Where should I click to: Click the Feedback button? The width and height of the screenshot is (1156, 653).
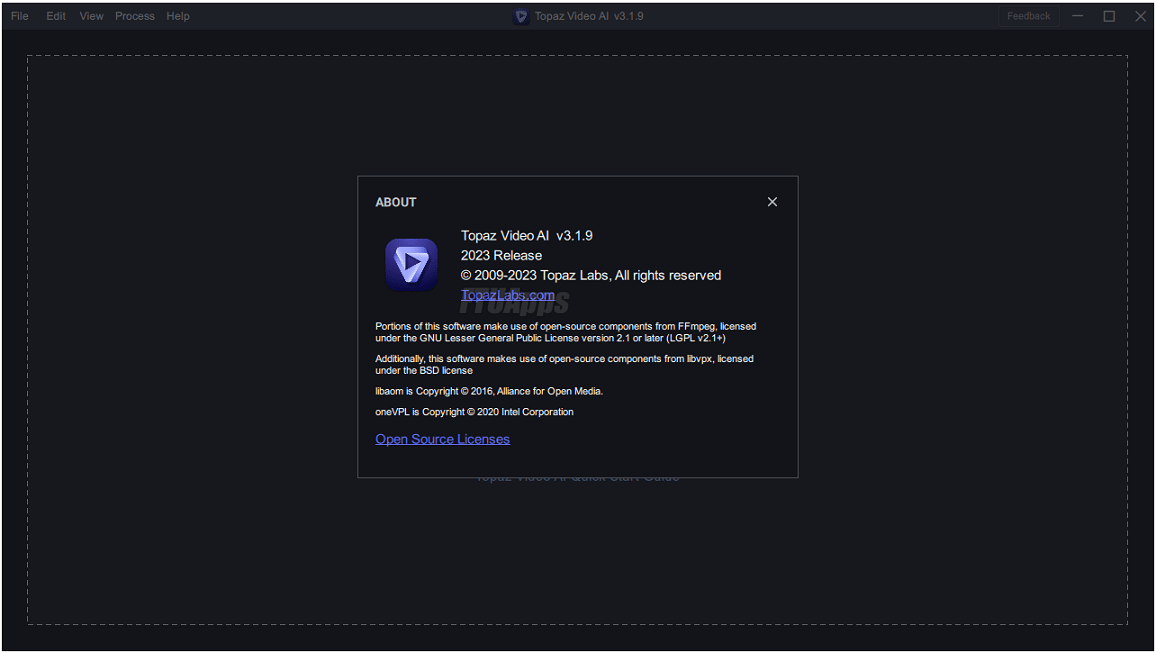click(x=1028, y=16)
